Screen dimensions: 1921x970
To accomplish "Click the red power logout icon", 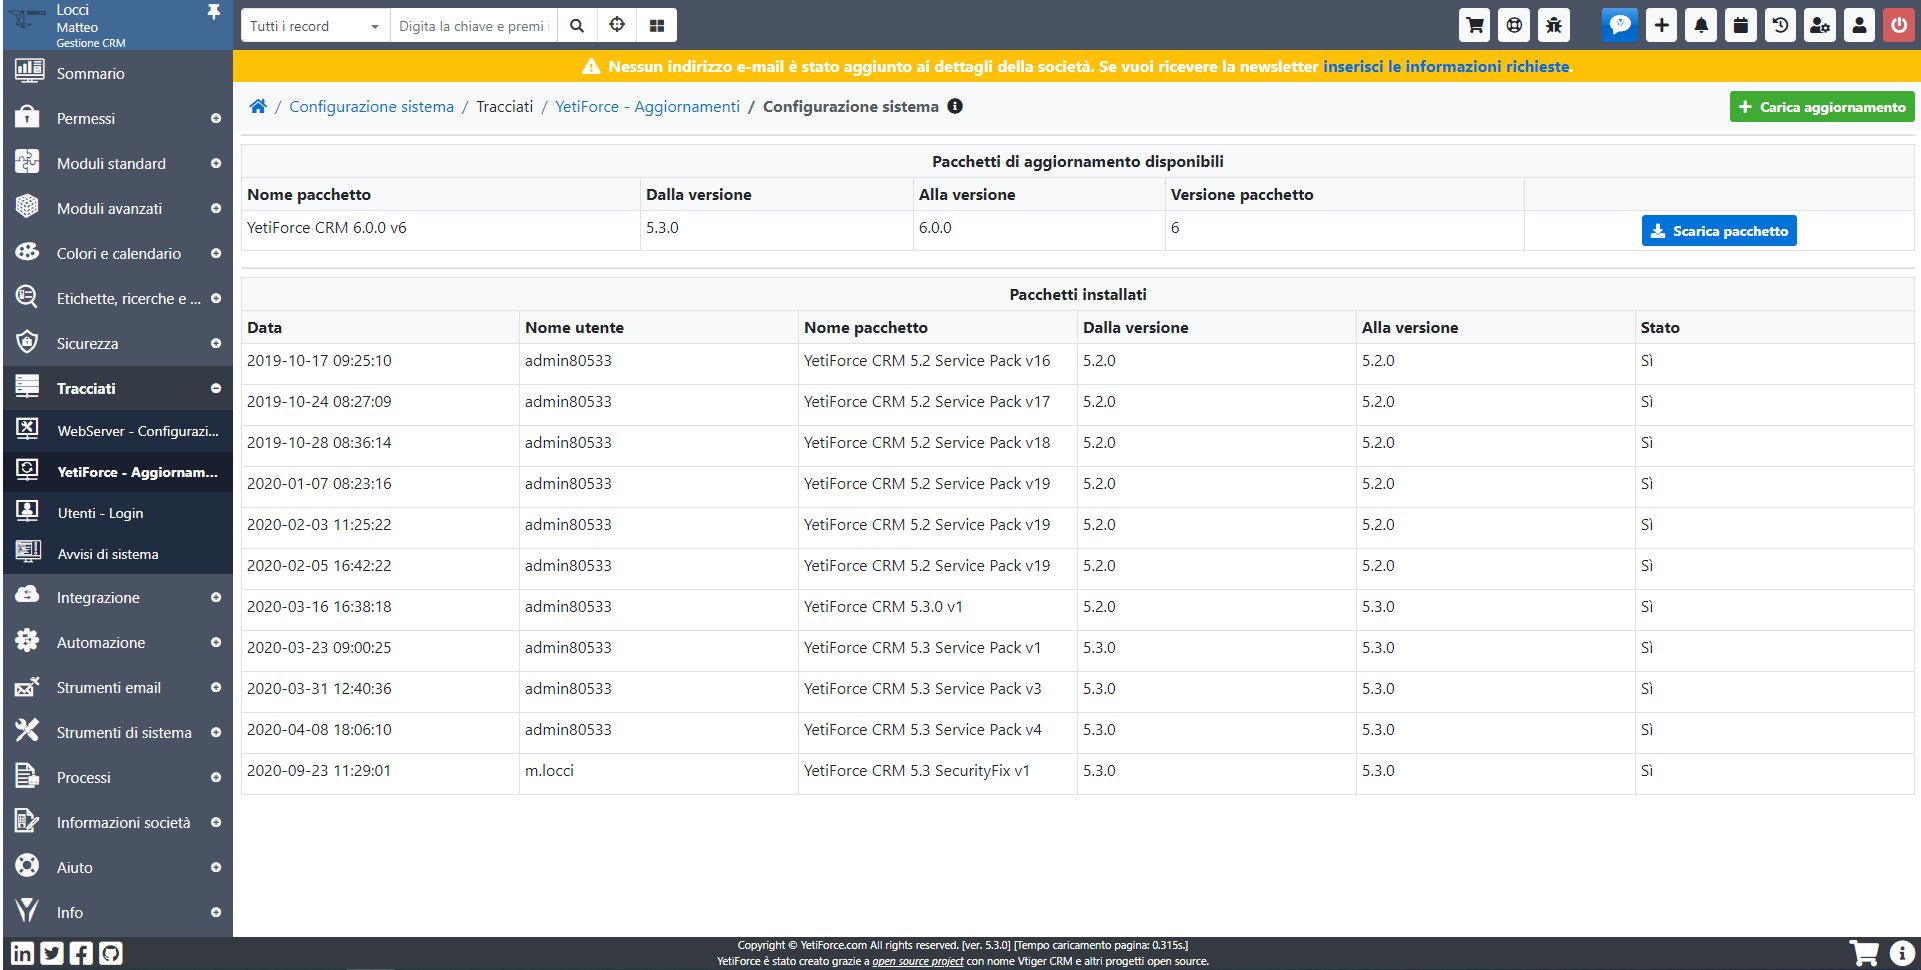I will pyautogui.click(x=1899, y=25).
